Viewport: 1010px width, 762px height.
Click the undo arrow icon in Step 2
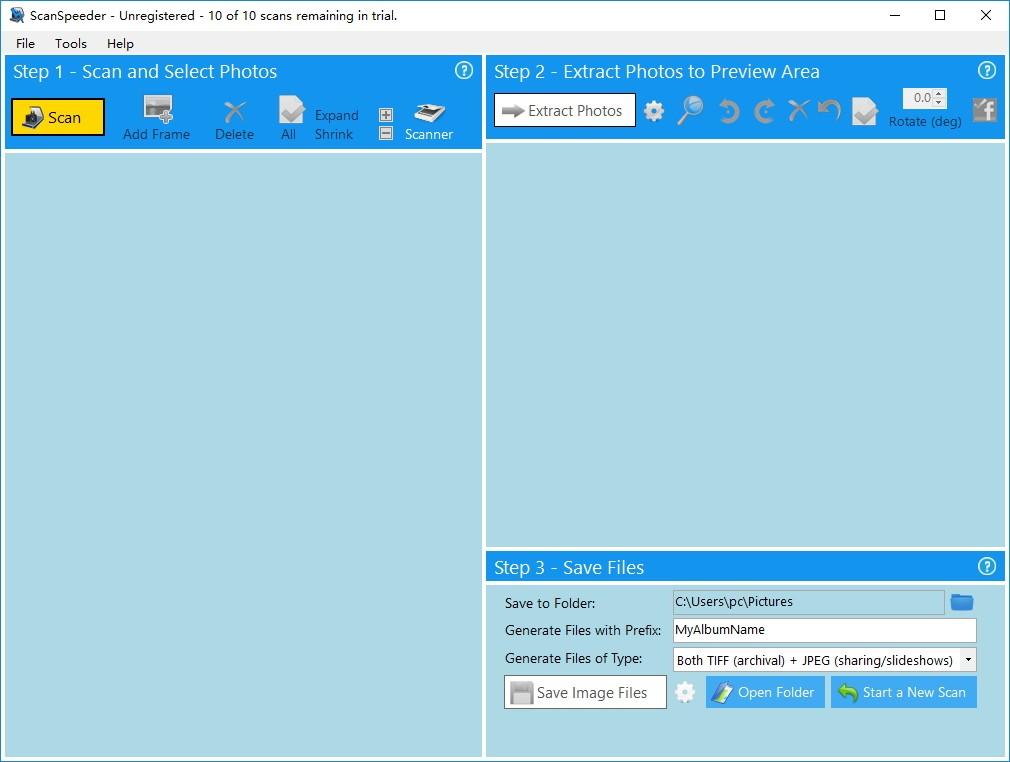(830, 110)
